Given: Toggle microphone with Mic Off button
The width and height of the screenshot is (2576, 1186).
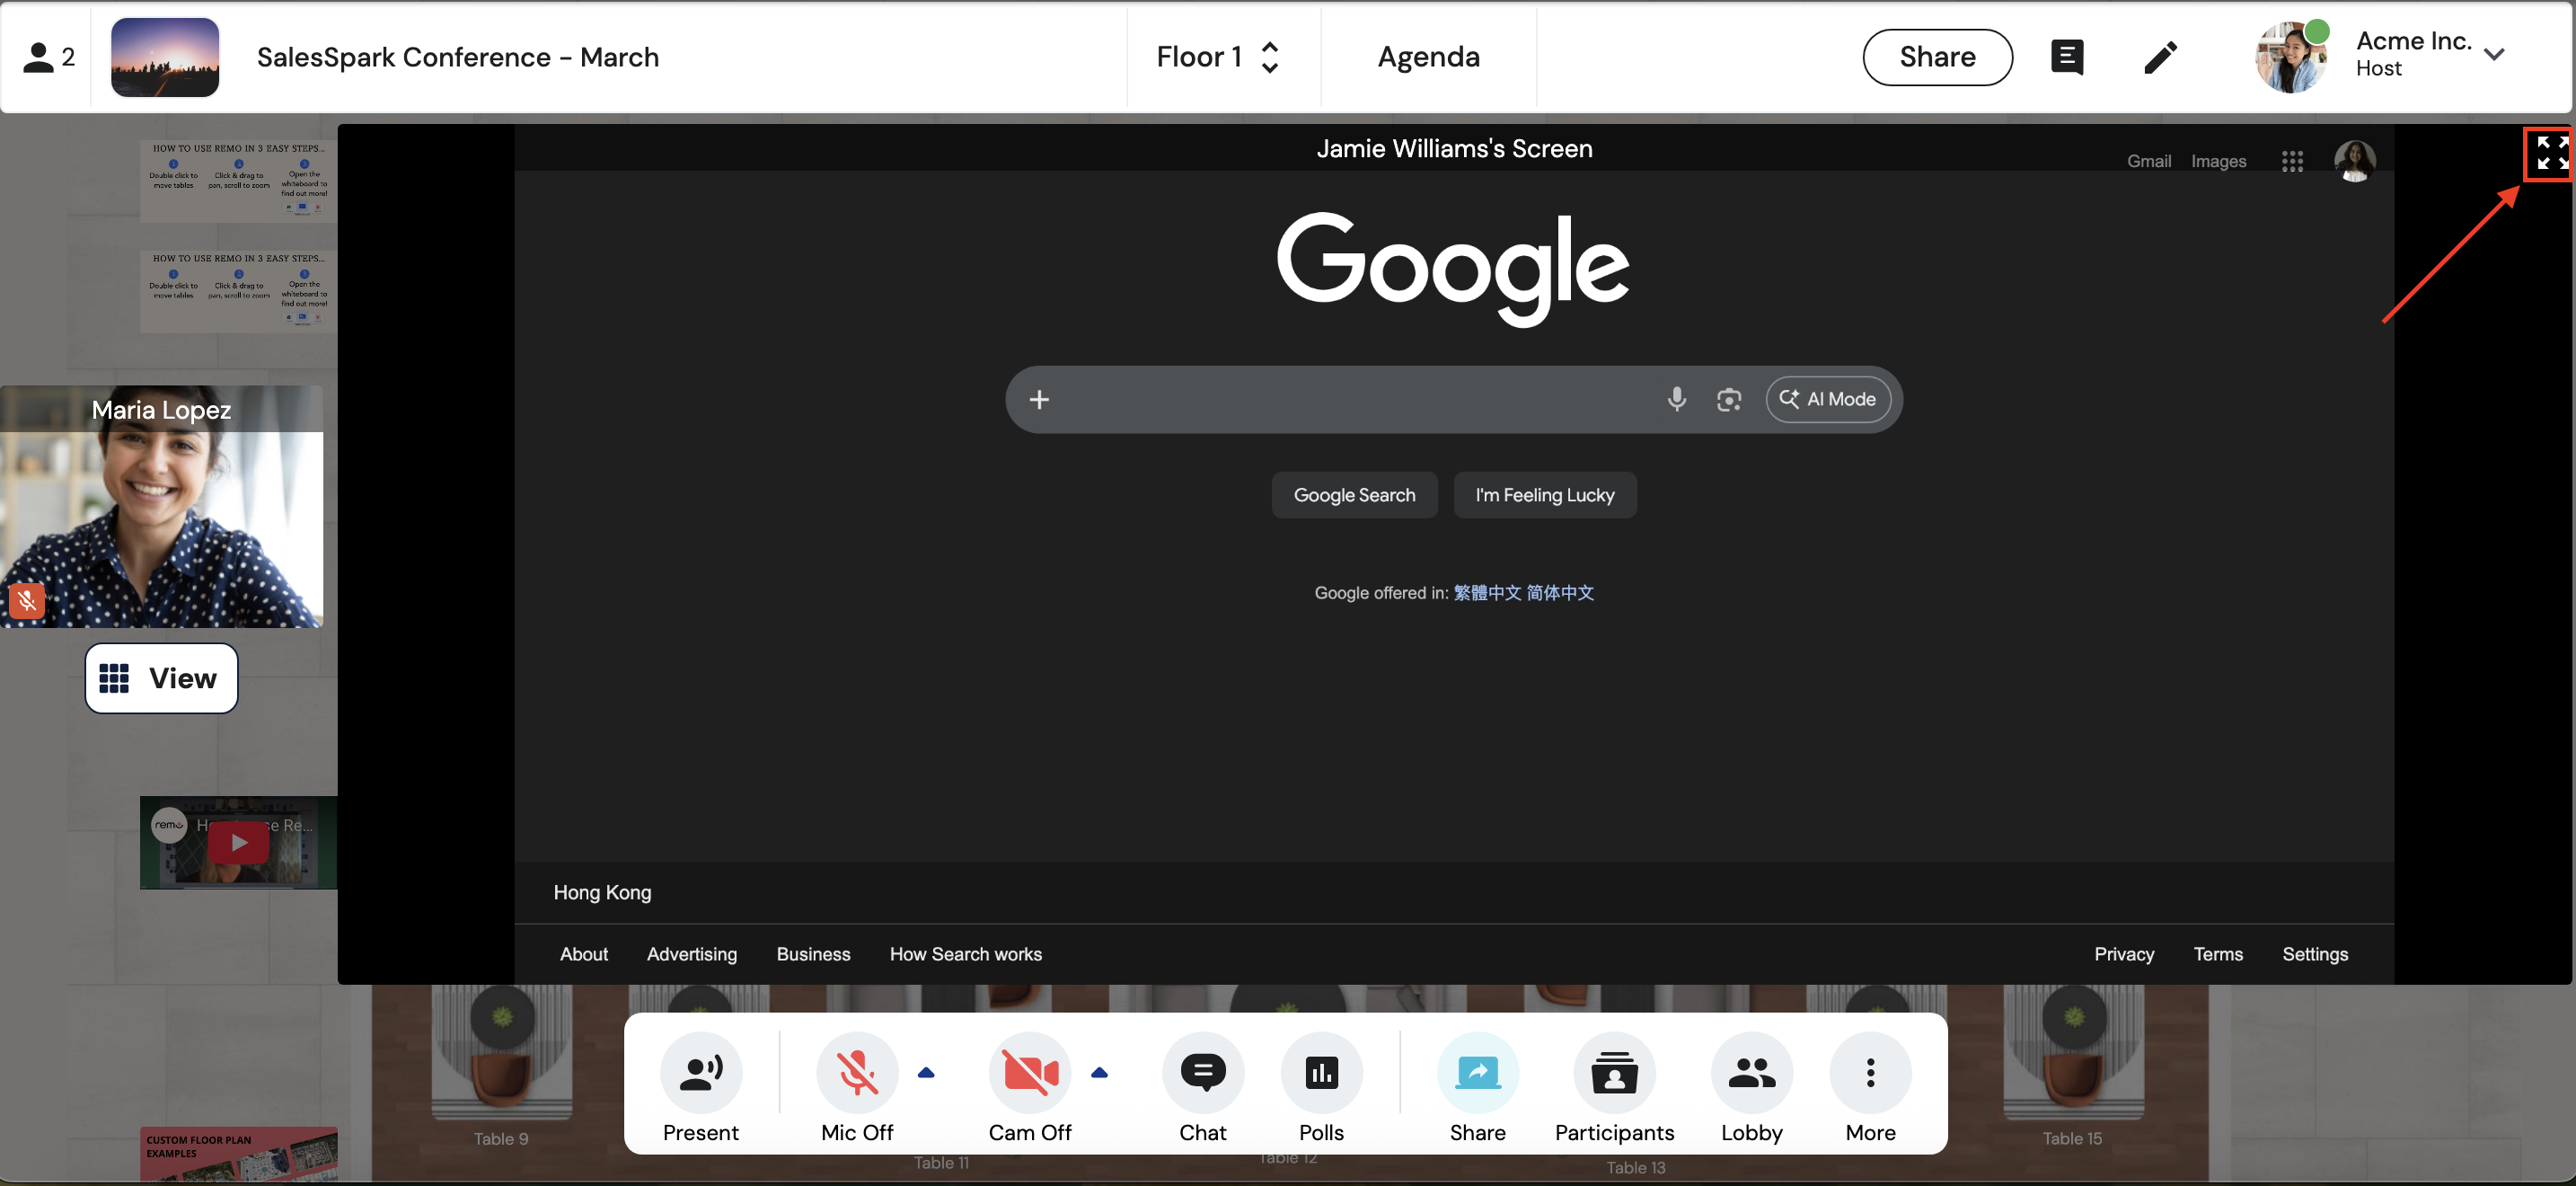Looking at the screenshot, I should [x=857, y=1074].
